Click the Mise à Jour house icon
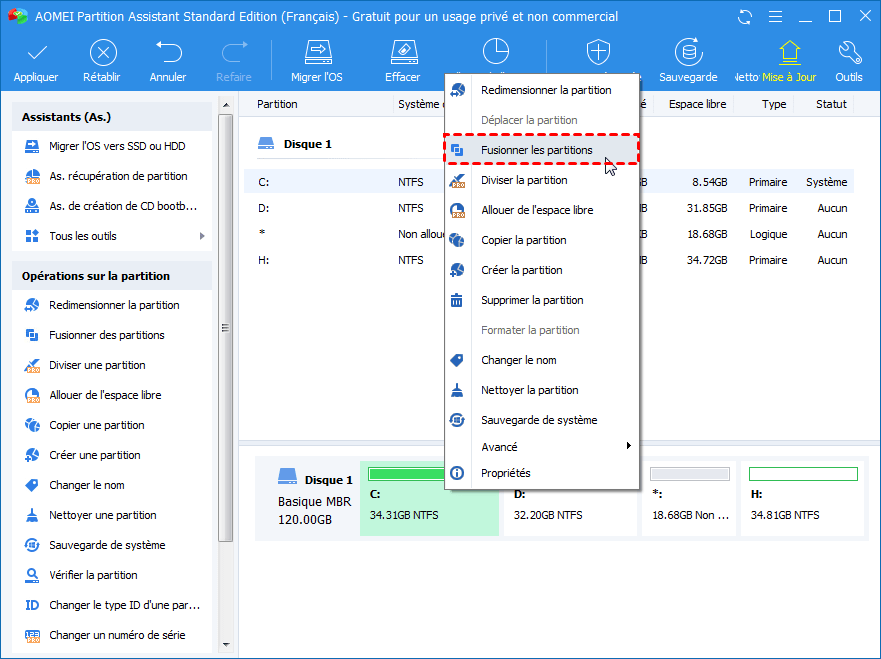 [789, 52]
